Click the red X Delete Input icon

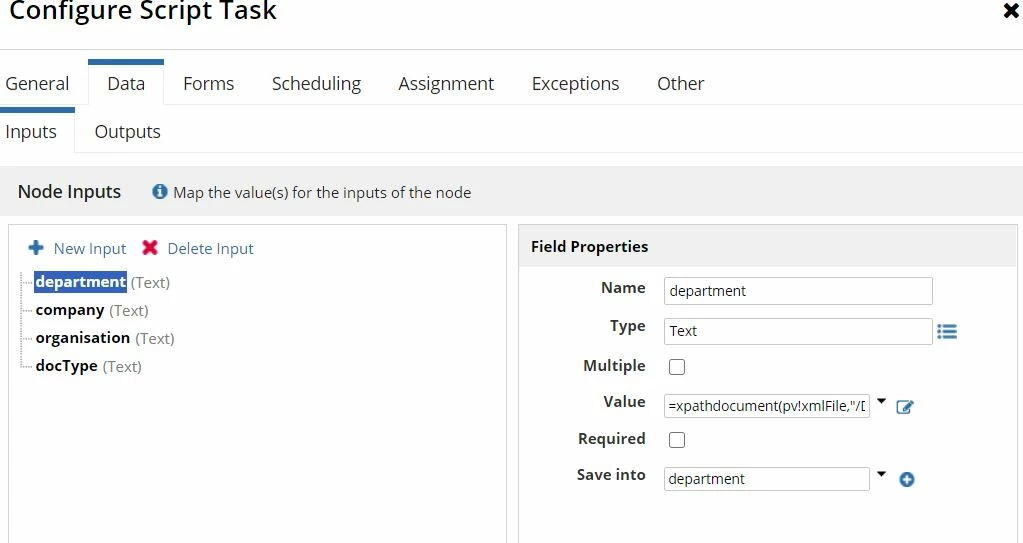point(150,248)
